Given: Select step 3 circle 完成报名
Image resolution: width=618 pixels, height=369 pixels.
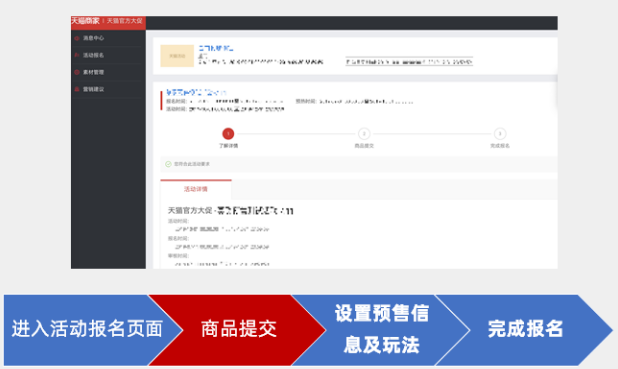Looking at the screenshot, I should pos(500,134).
